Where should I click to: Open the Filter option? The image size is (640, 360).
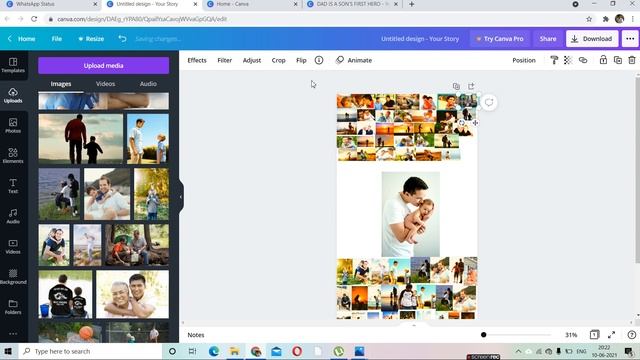coord(224,60)
